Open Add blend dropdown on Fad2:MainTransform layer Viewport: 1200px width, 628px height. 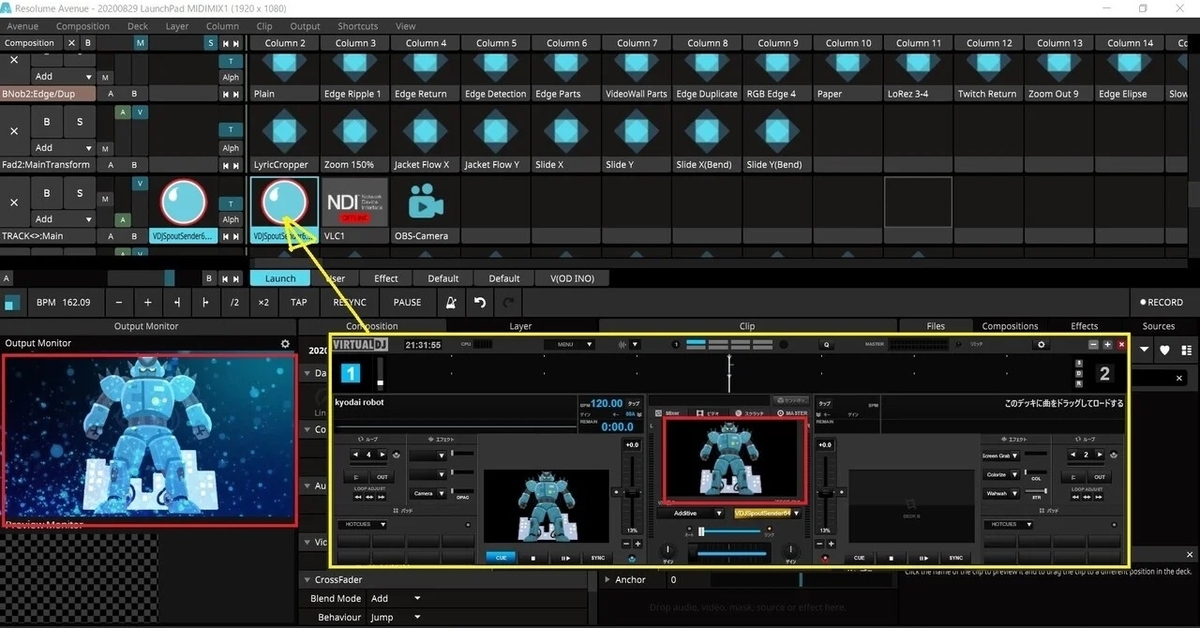[64, 148]
